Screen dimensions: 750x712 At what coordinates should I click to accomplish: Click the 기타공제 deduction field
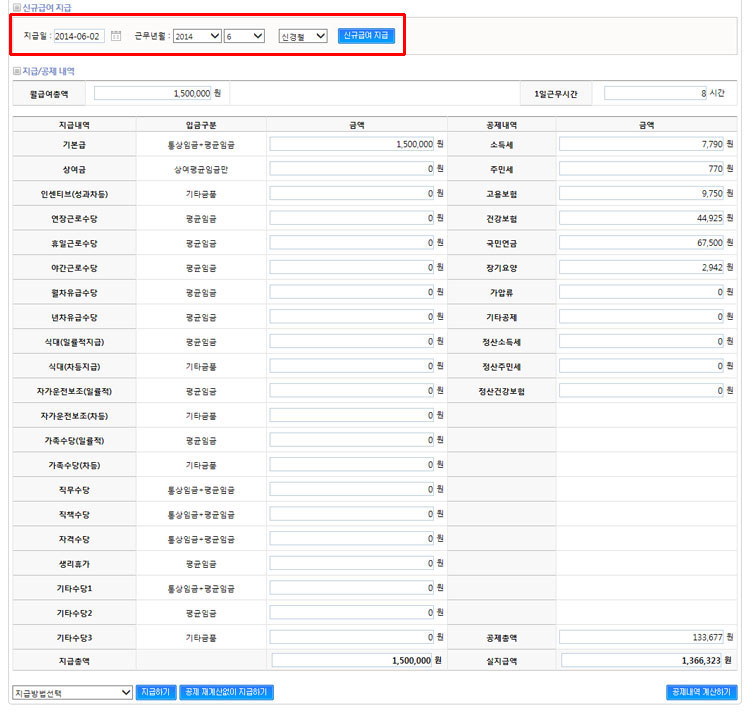(x=641, y=317)
